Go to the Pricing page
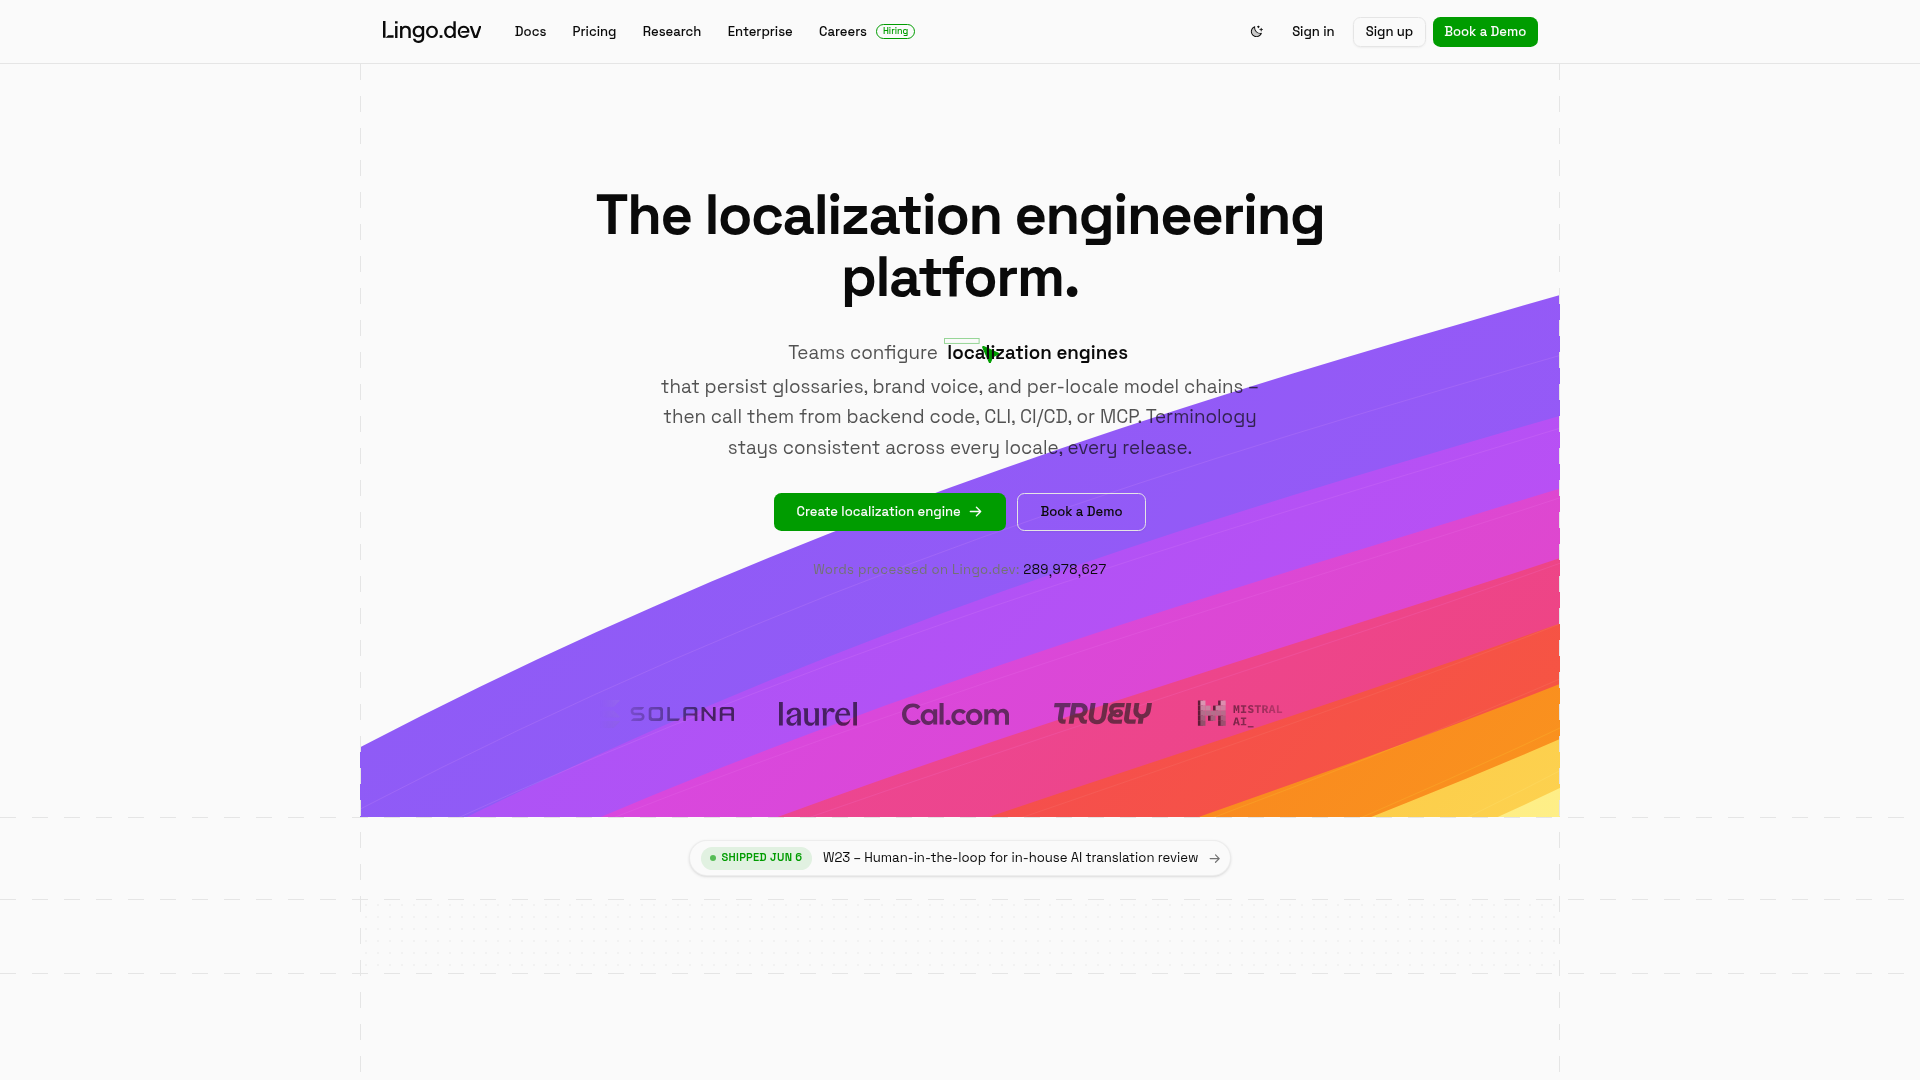This screenshot has height=1080, width=1920. coord(594,32)
